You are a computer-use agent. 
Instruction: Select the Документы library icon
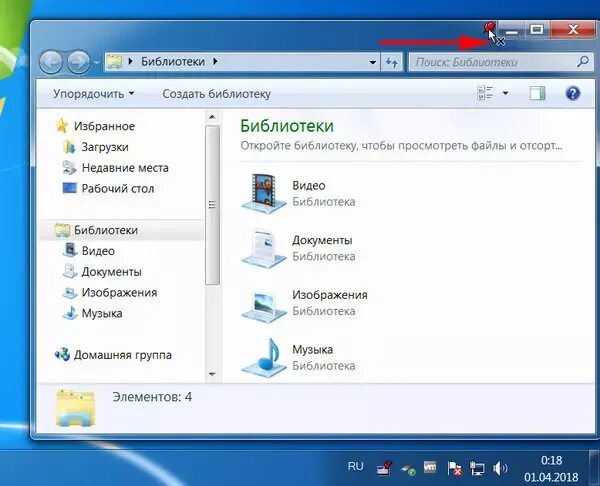[x=264, y=248]
